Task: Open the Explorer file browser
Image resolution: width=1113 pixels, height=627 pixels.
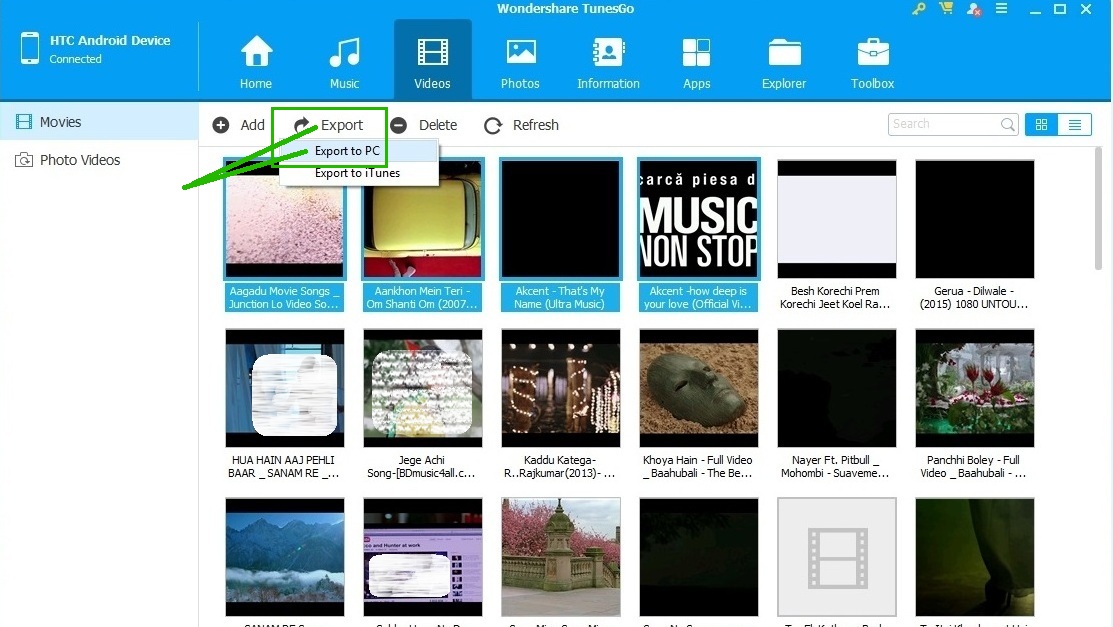Action: pos(784,62)
